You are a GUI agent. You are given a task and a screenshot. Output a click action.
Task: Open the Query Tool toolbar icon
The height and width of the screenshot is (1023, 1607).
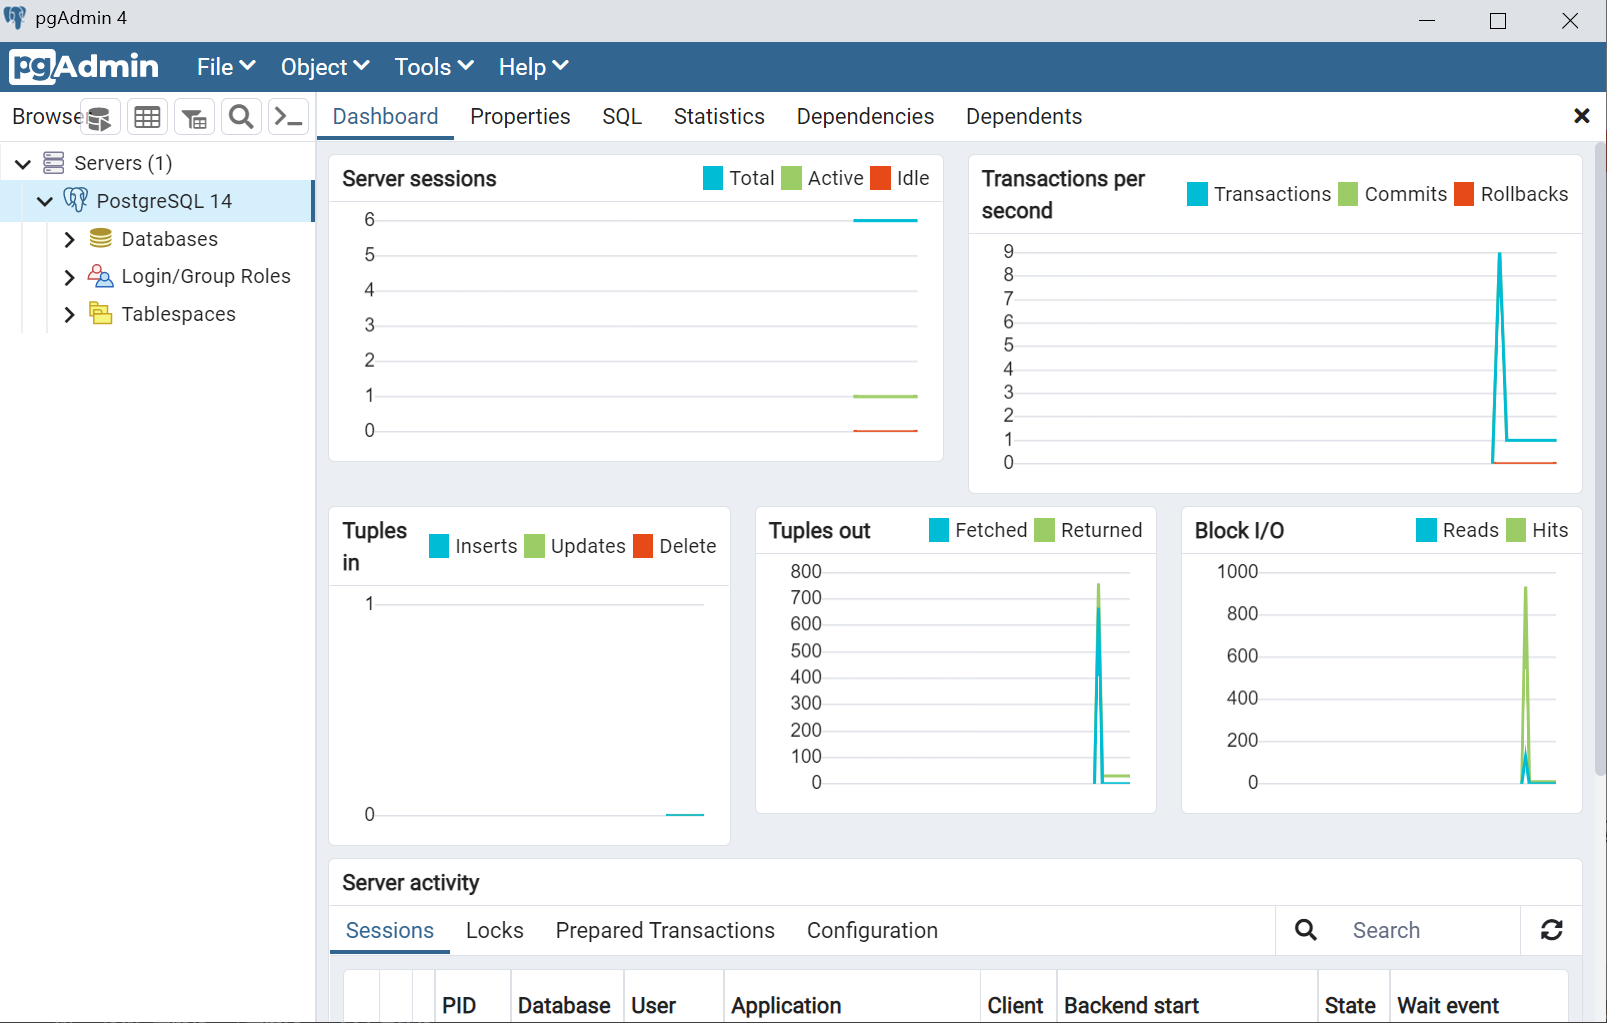coord(100,117)
